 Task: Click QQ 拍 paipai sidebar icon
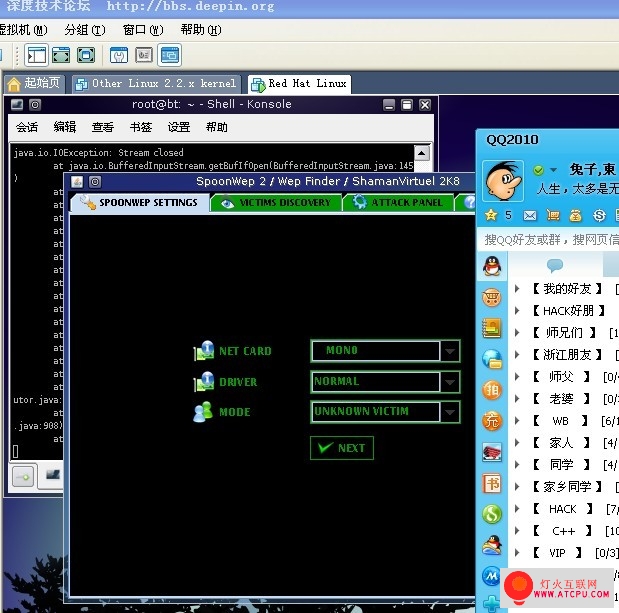point(492,390)
